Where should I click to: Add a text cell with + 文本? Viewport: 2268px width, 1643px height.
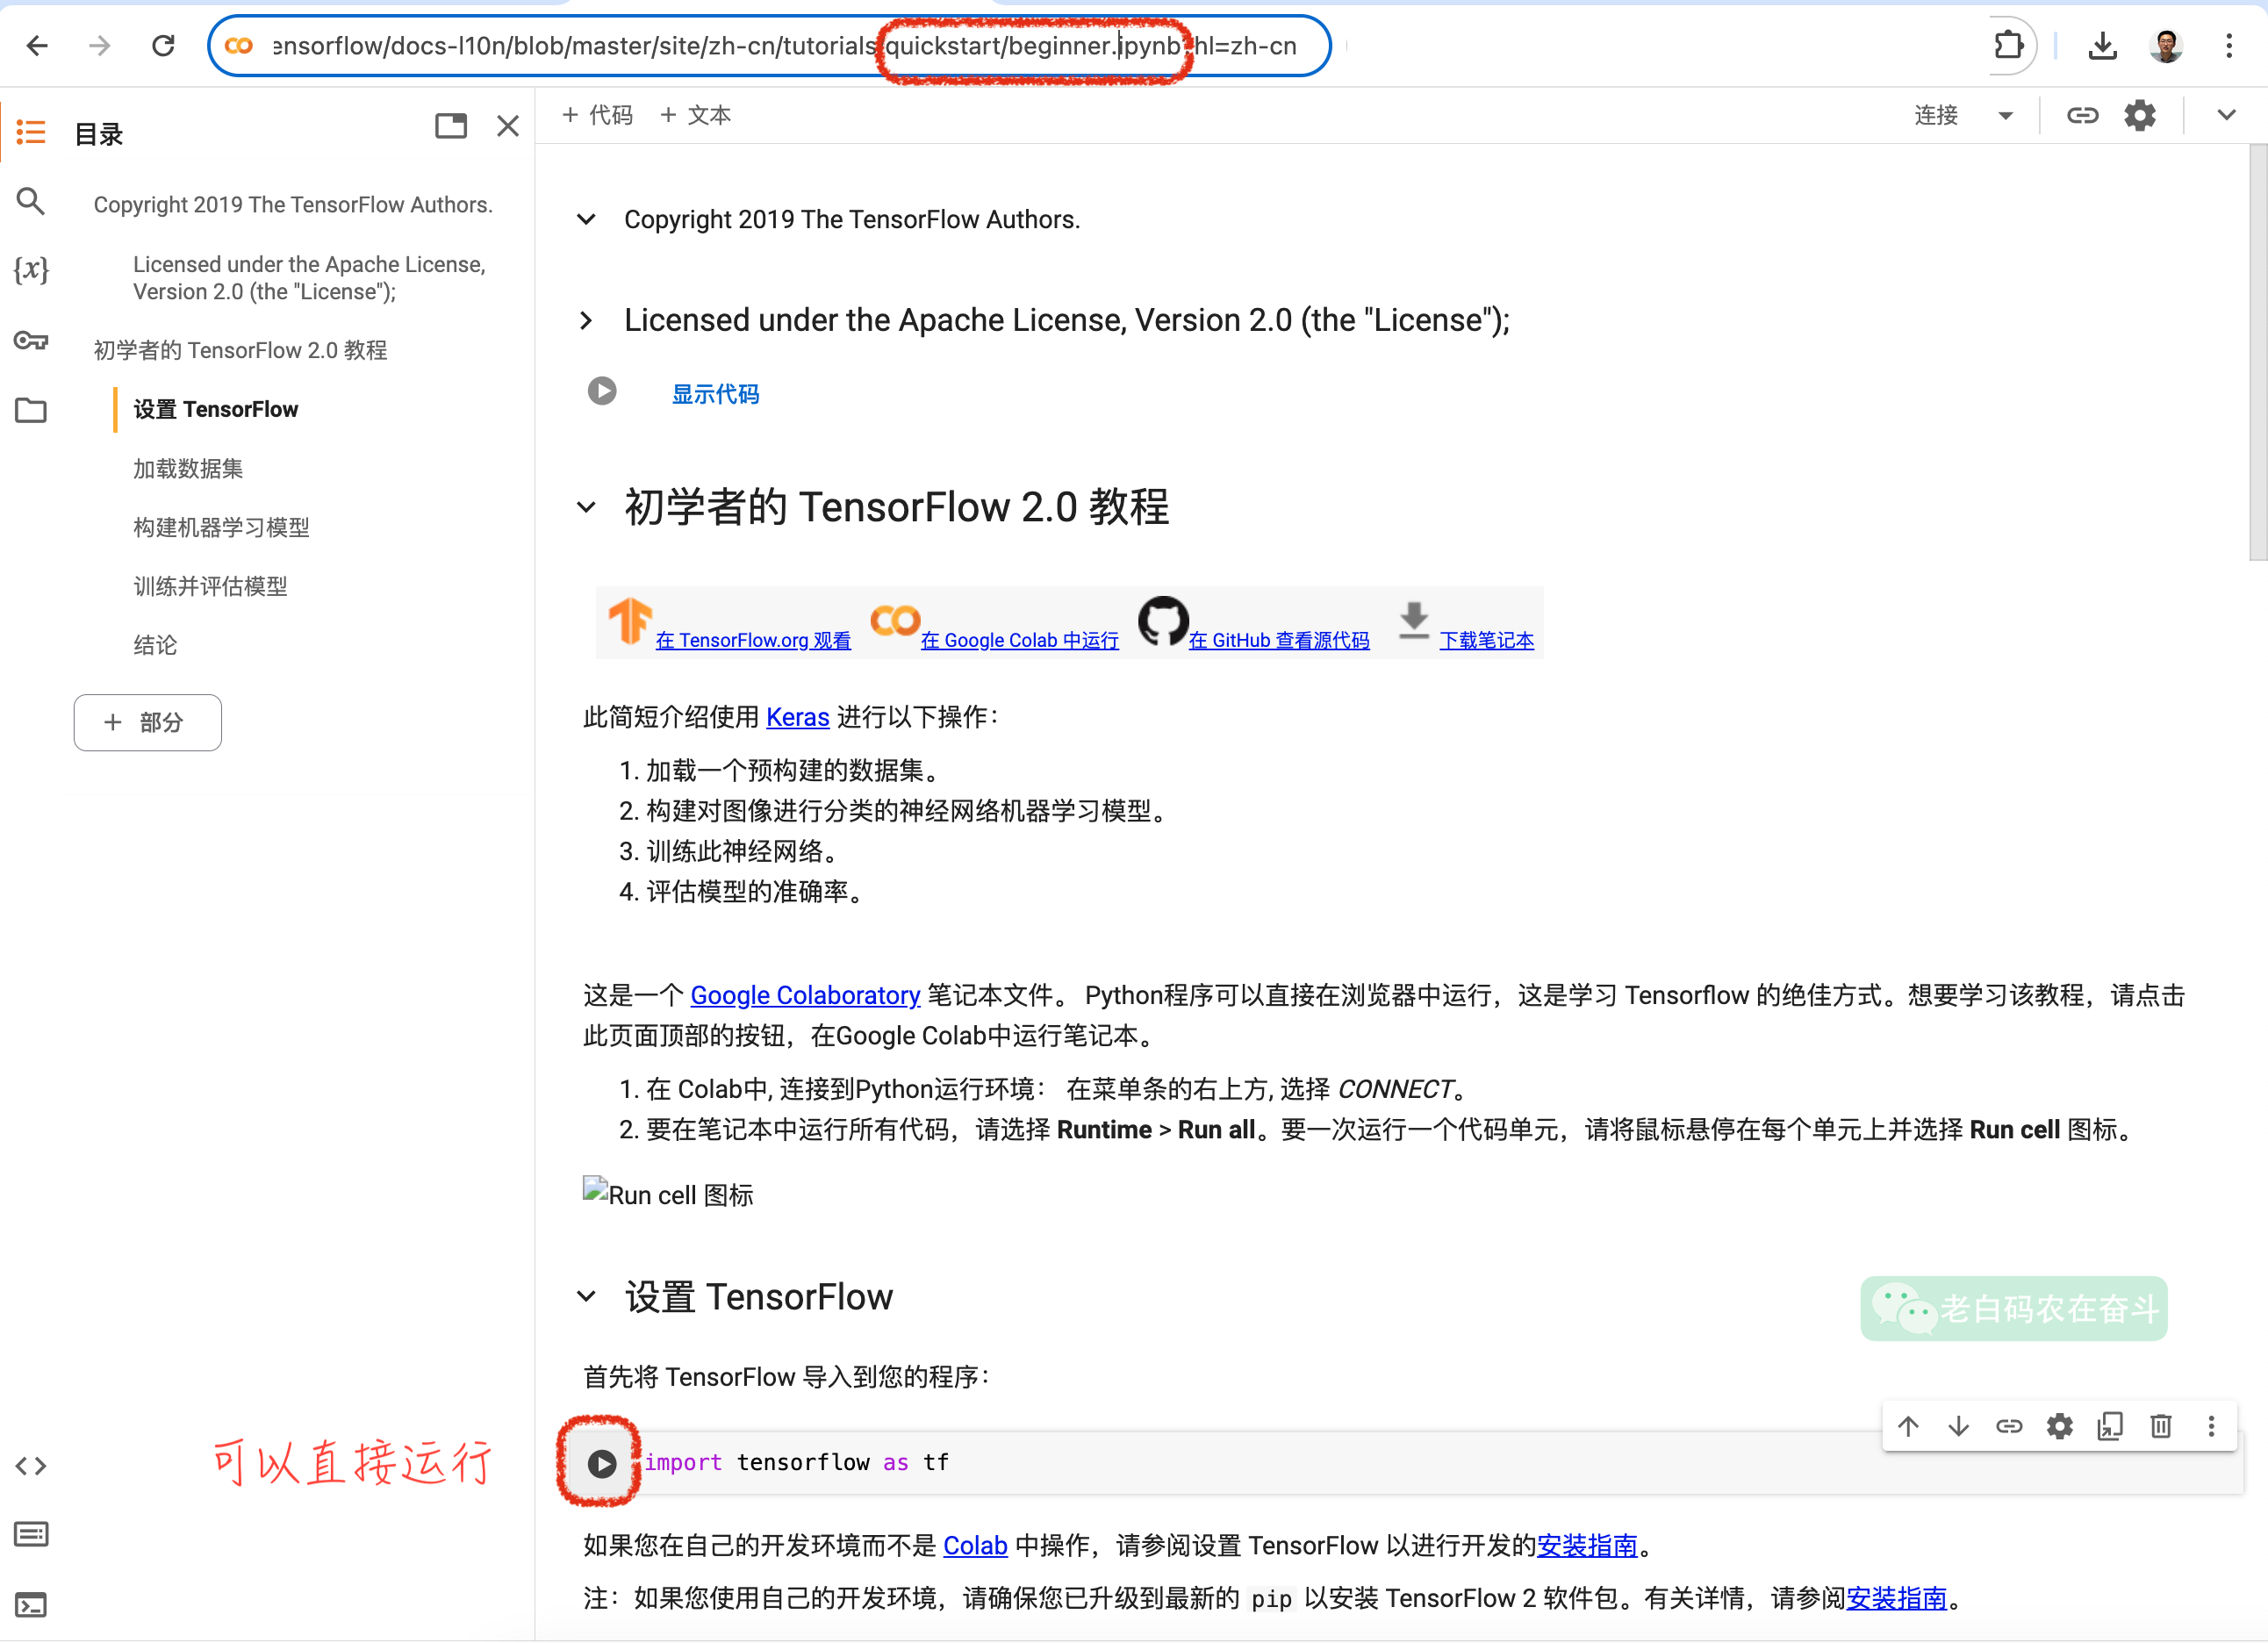695,115
